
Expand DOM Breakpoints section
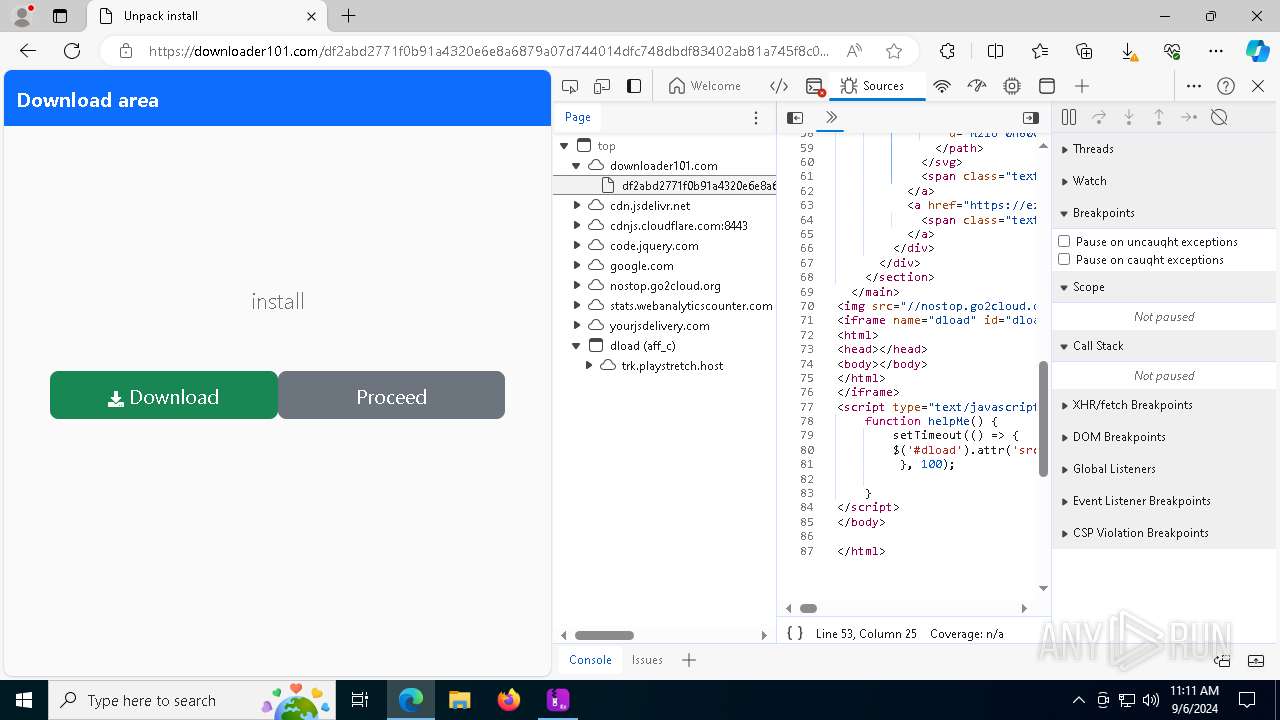tap(1164, 437)
